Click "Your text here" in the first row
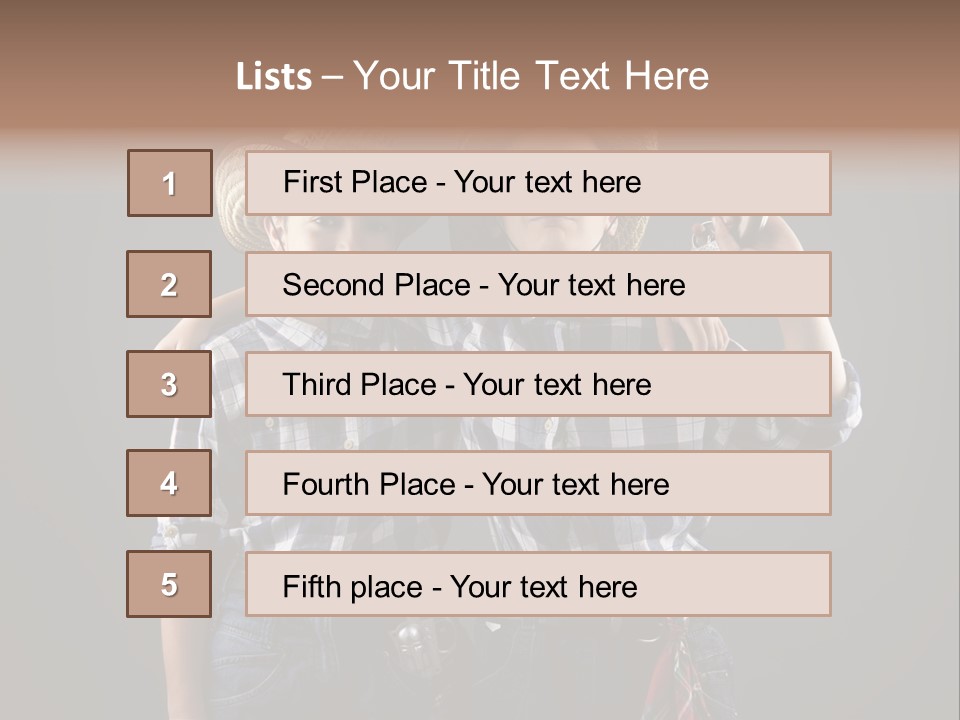The image size is (960, 720). (x=547, y=182)
